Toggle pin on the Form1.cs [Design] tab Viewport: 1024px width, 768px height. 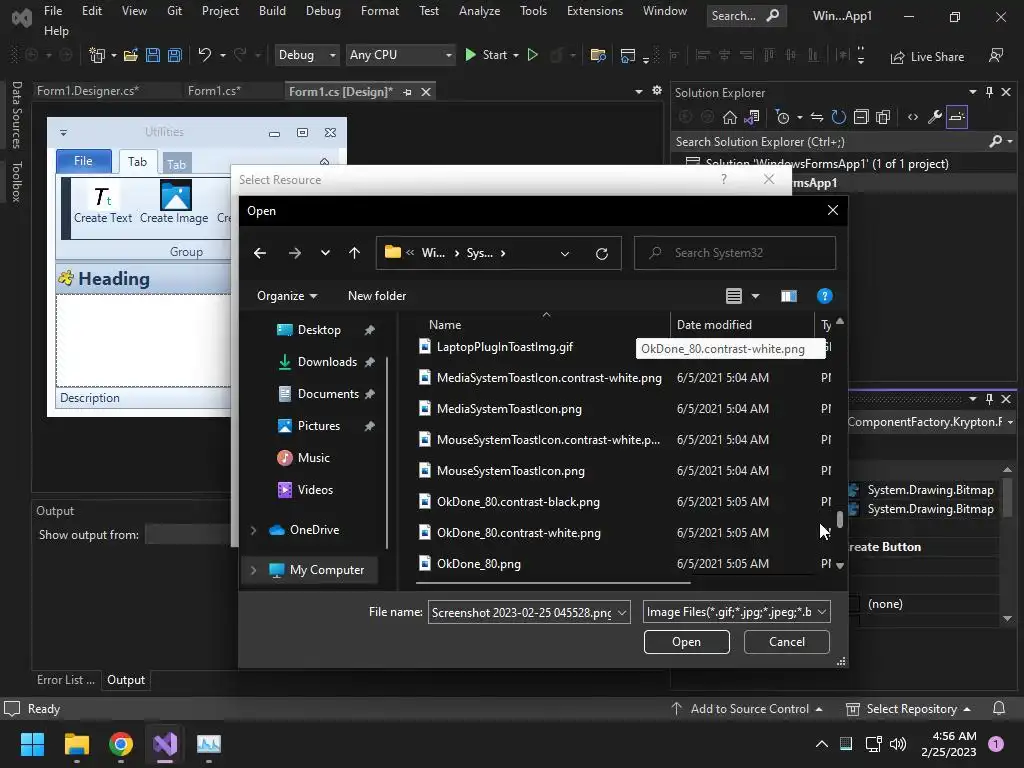408,92
